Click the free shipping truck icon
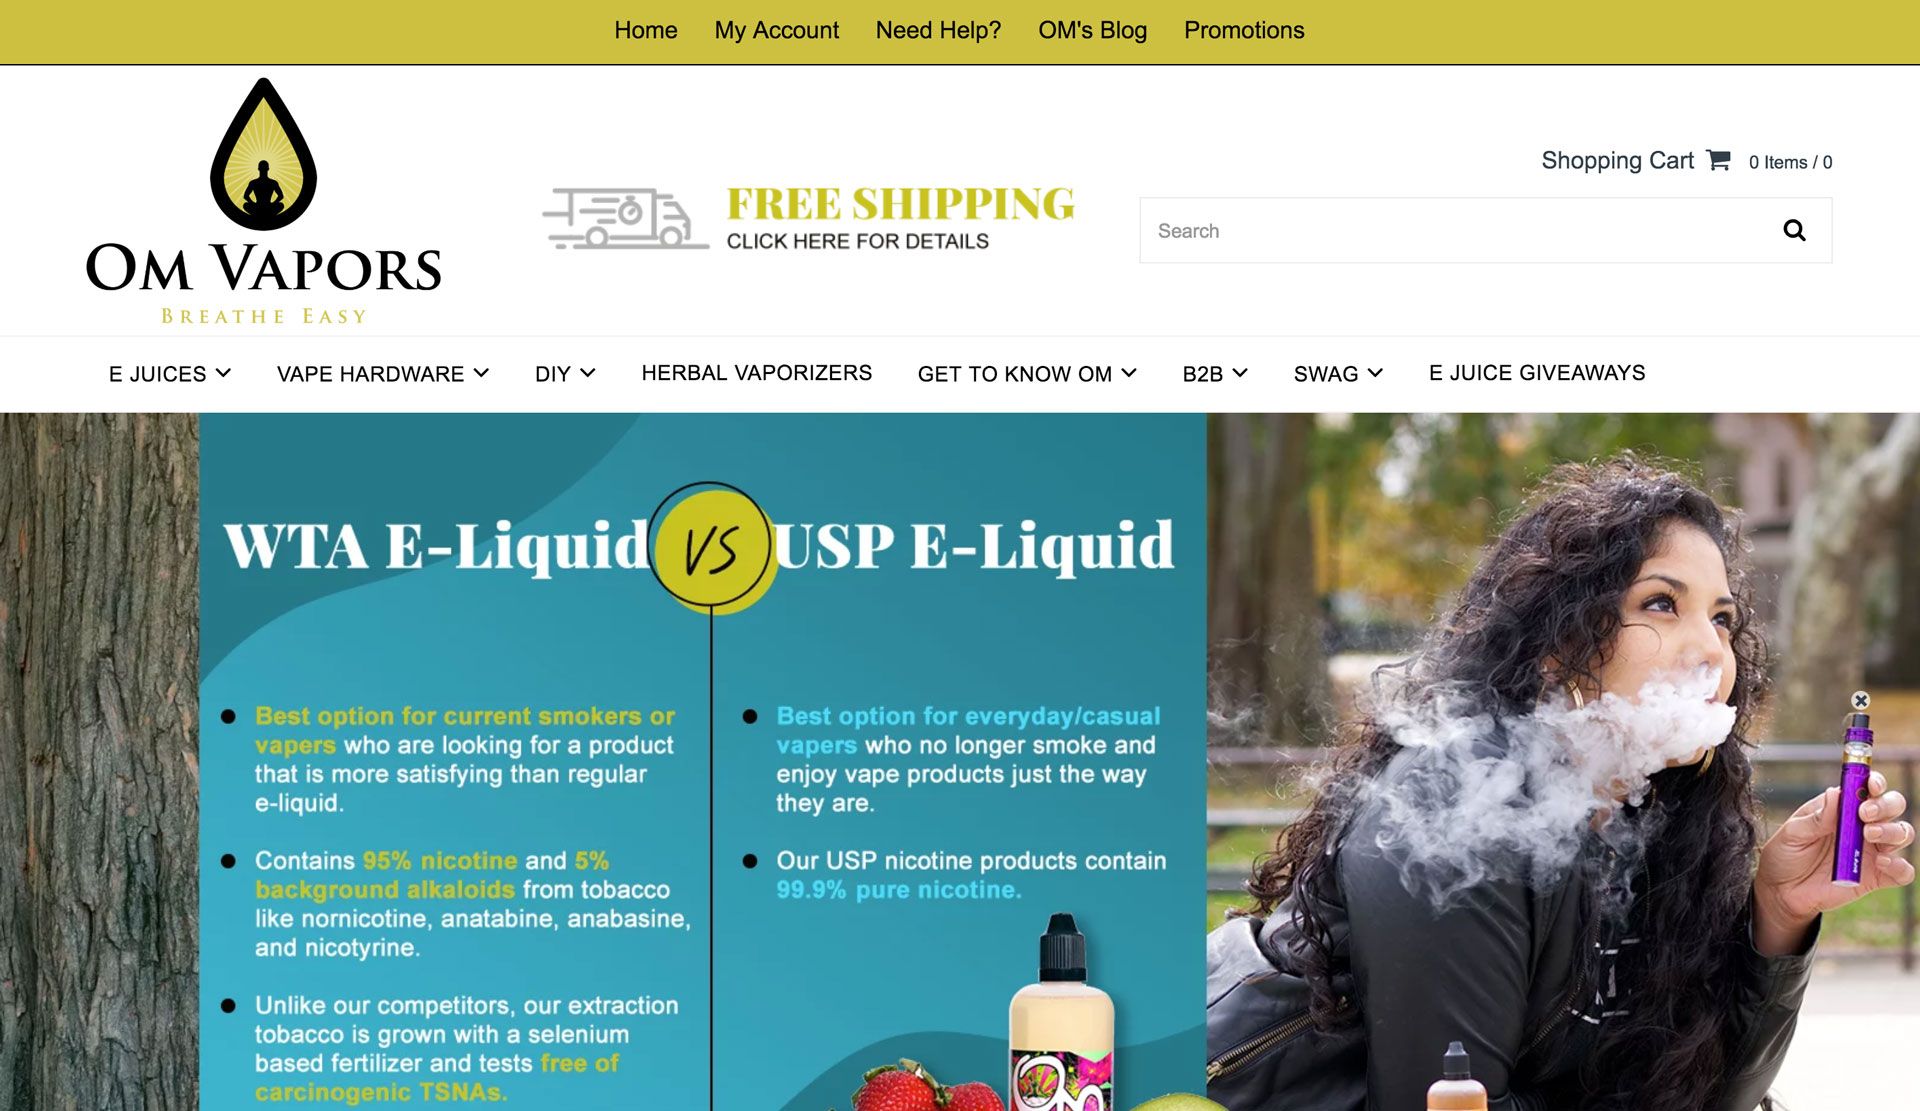Image resolution: width=1920 pixels, height=1111 pixels. (625, 218)
